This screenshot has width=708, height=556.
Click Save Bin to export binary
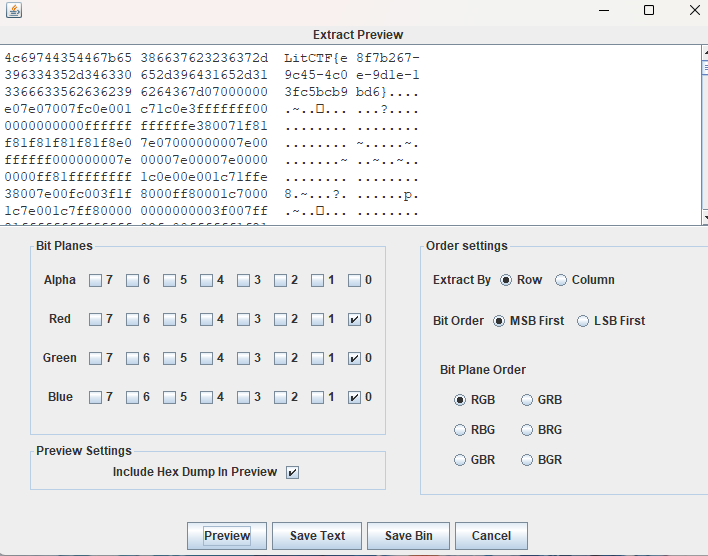coord(408,536)
